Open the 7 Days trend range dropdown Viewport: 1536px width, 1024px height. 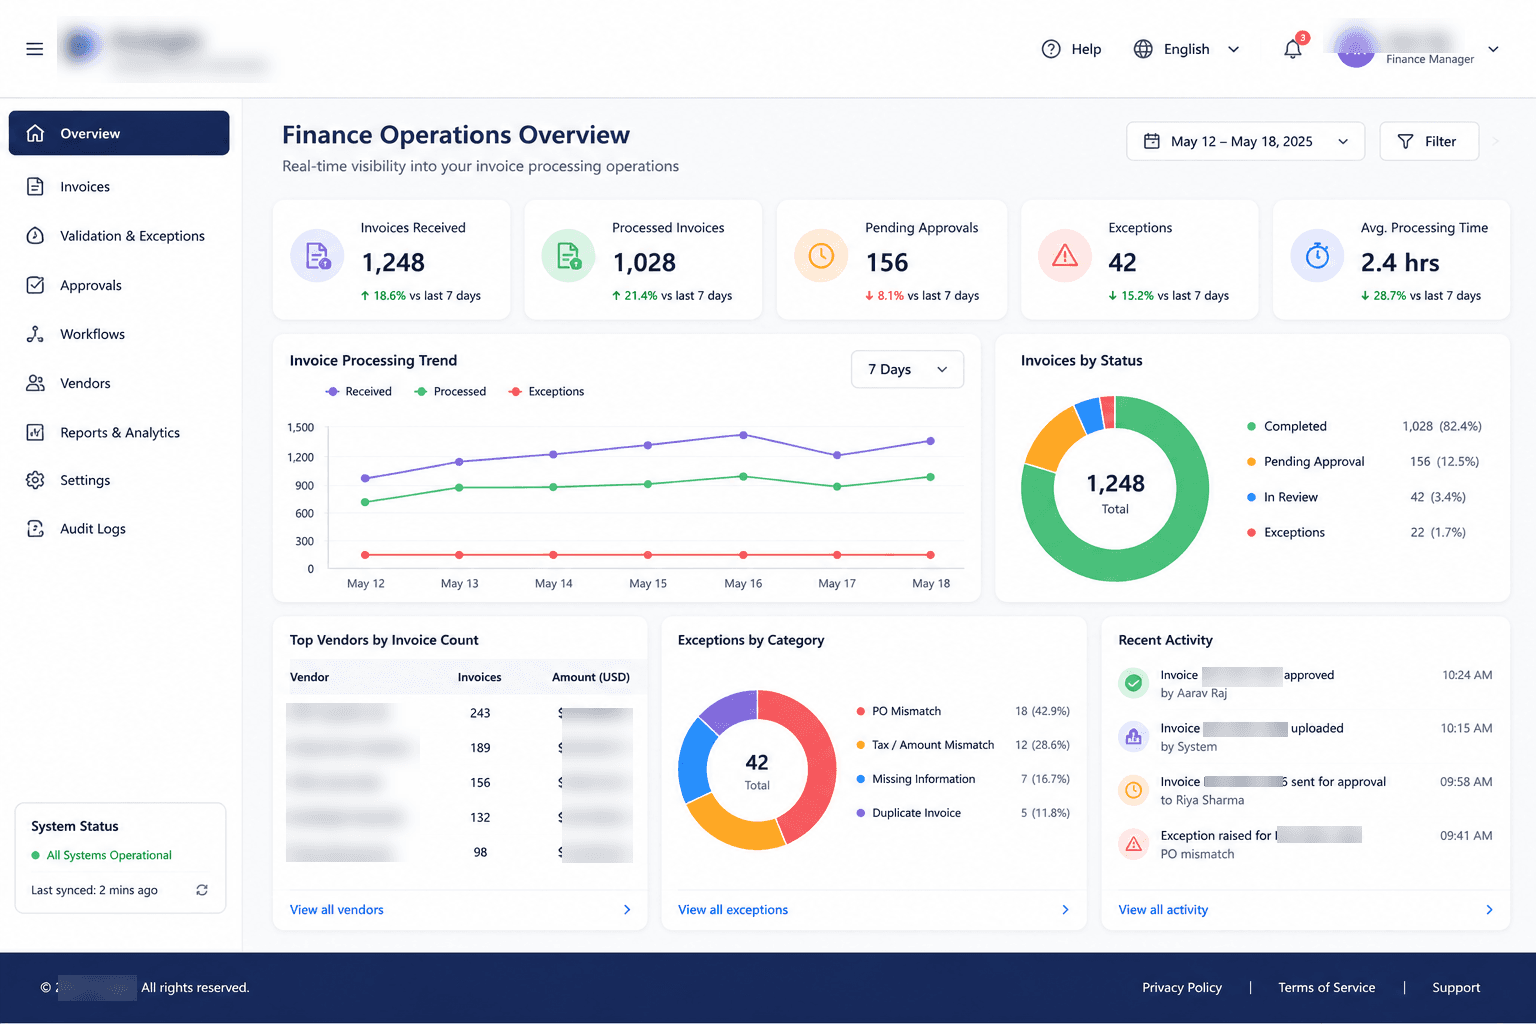[908, 369]
